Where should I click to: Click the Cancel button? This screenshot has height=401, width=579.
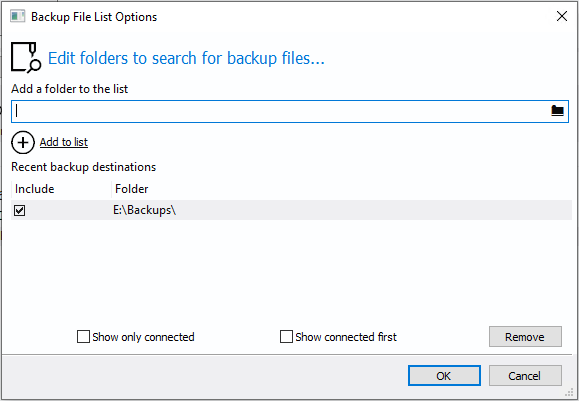tap(525, 376)
